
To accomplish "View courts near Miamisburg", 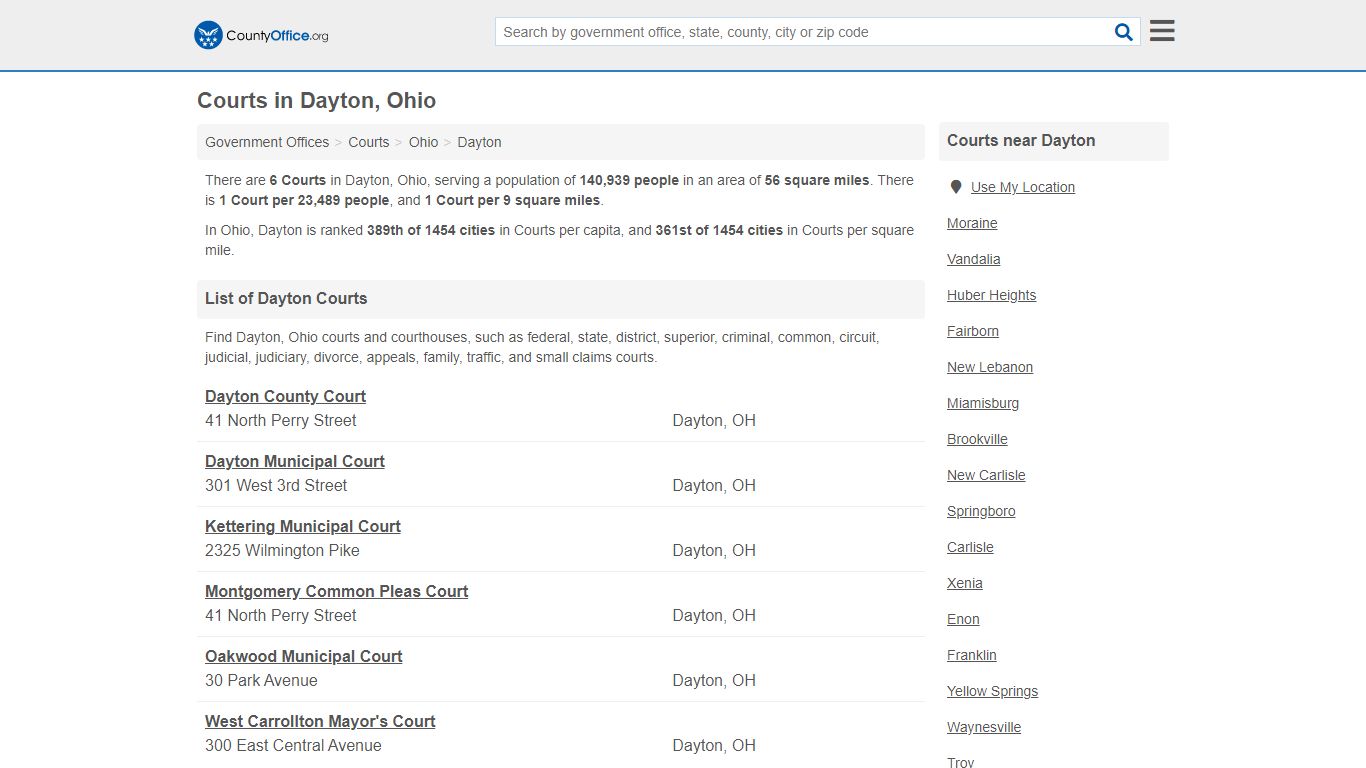I will [983, 403].
